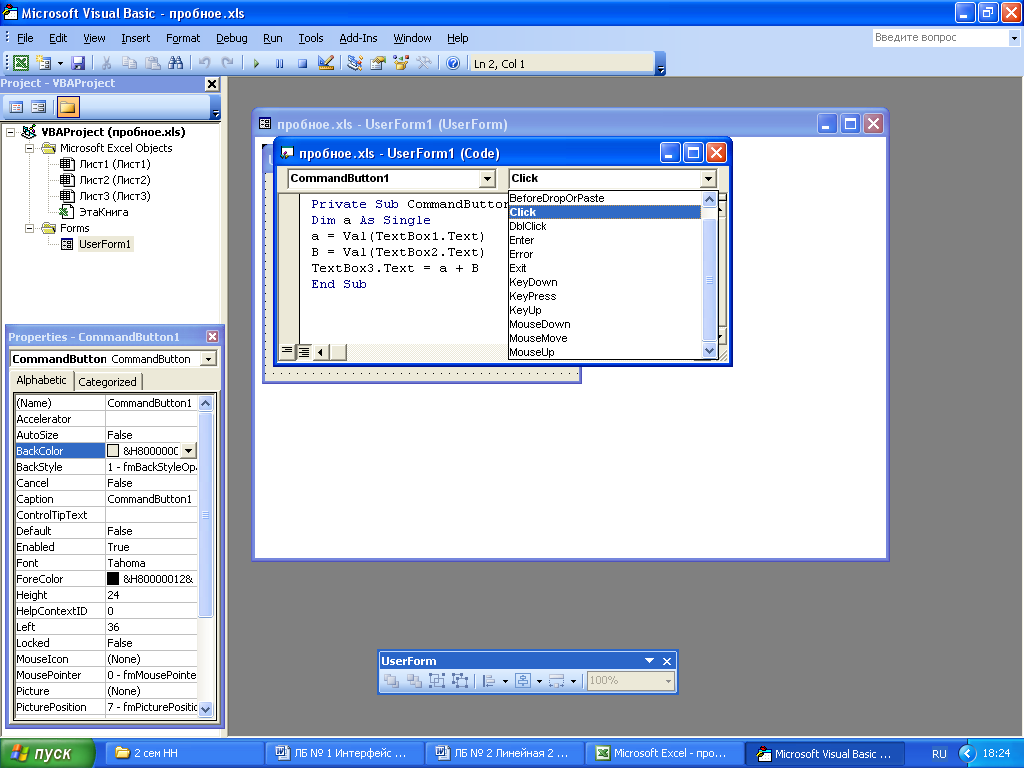Open the Insert menu
The width and height of the screenshot is (1024, 768).
pos(135,39)
